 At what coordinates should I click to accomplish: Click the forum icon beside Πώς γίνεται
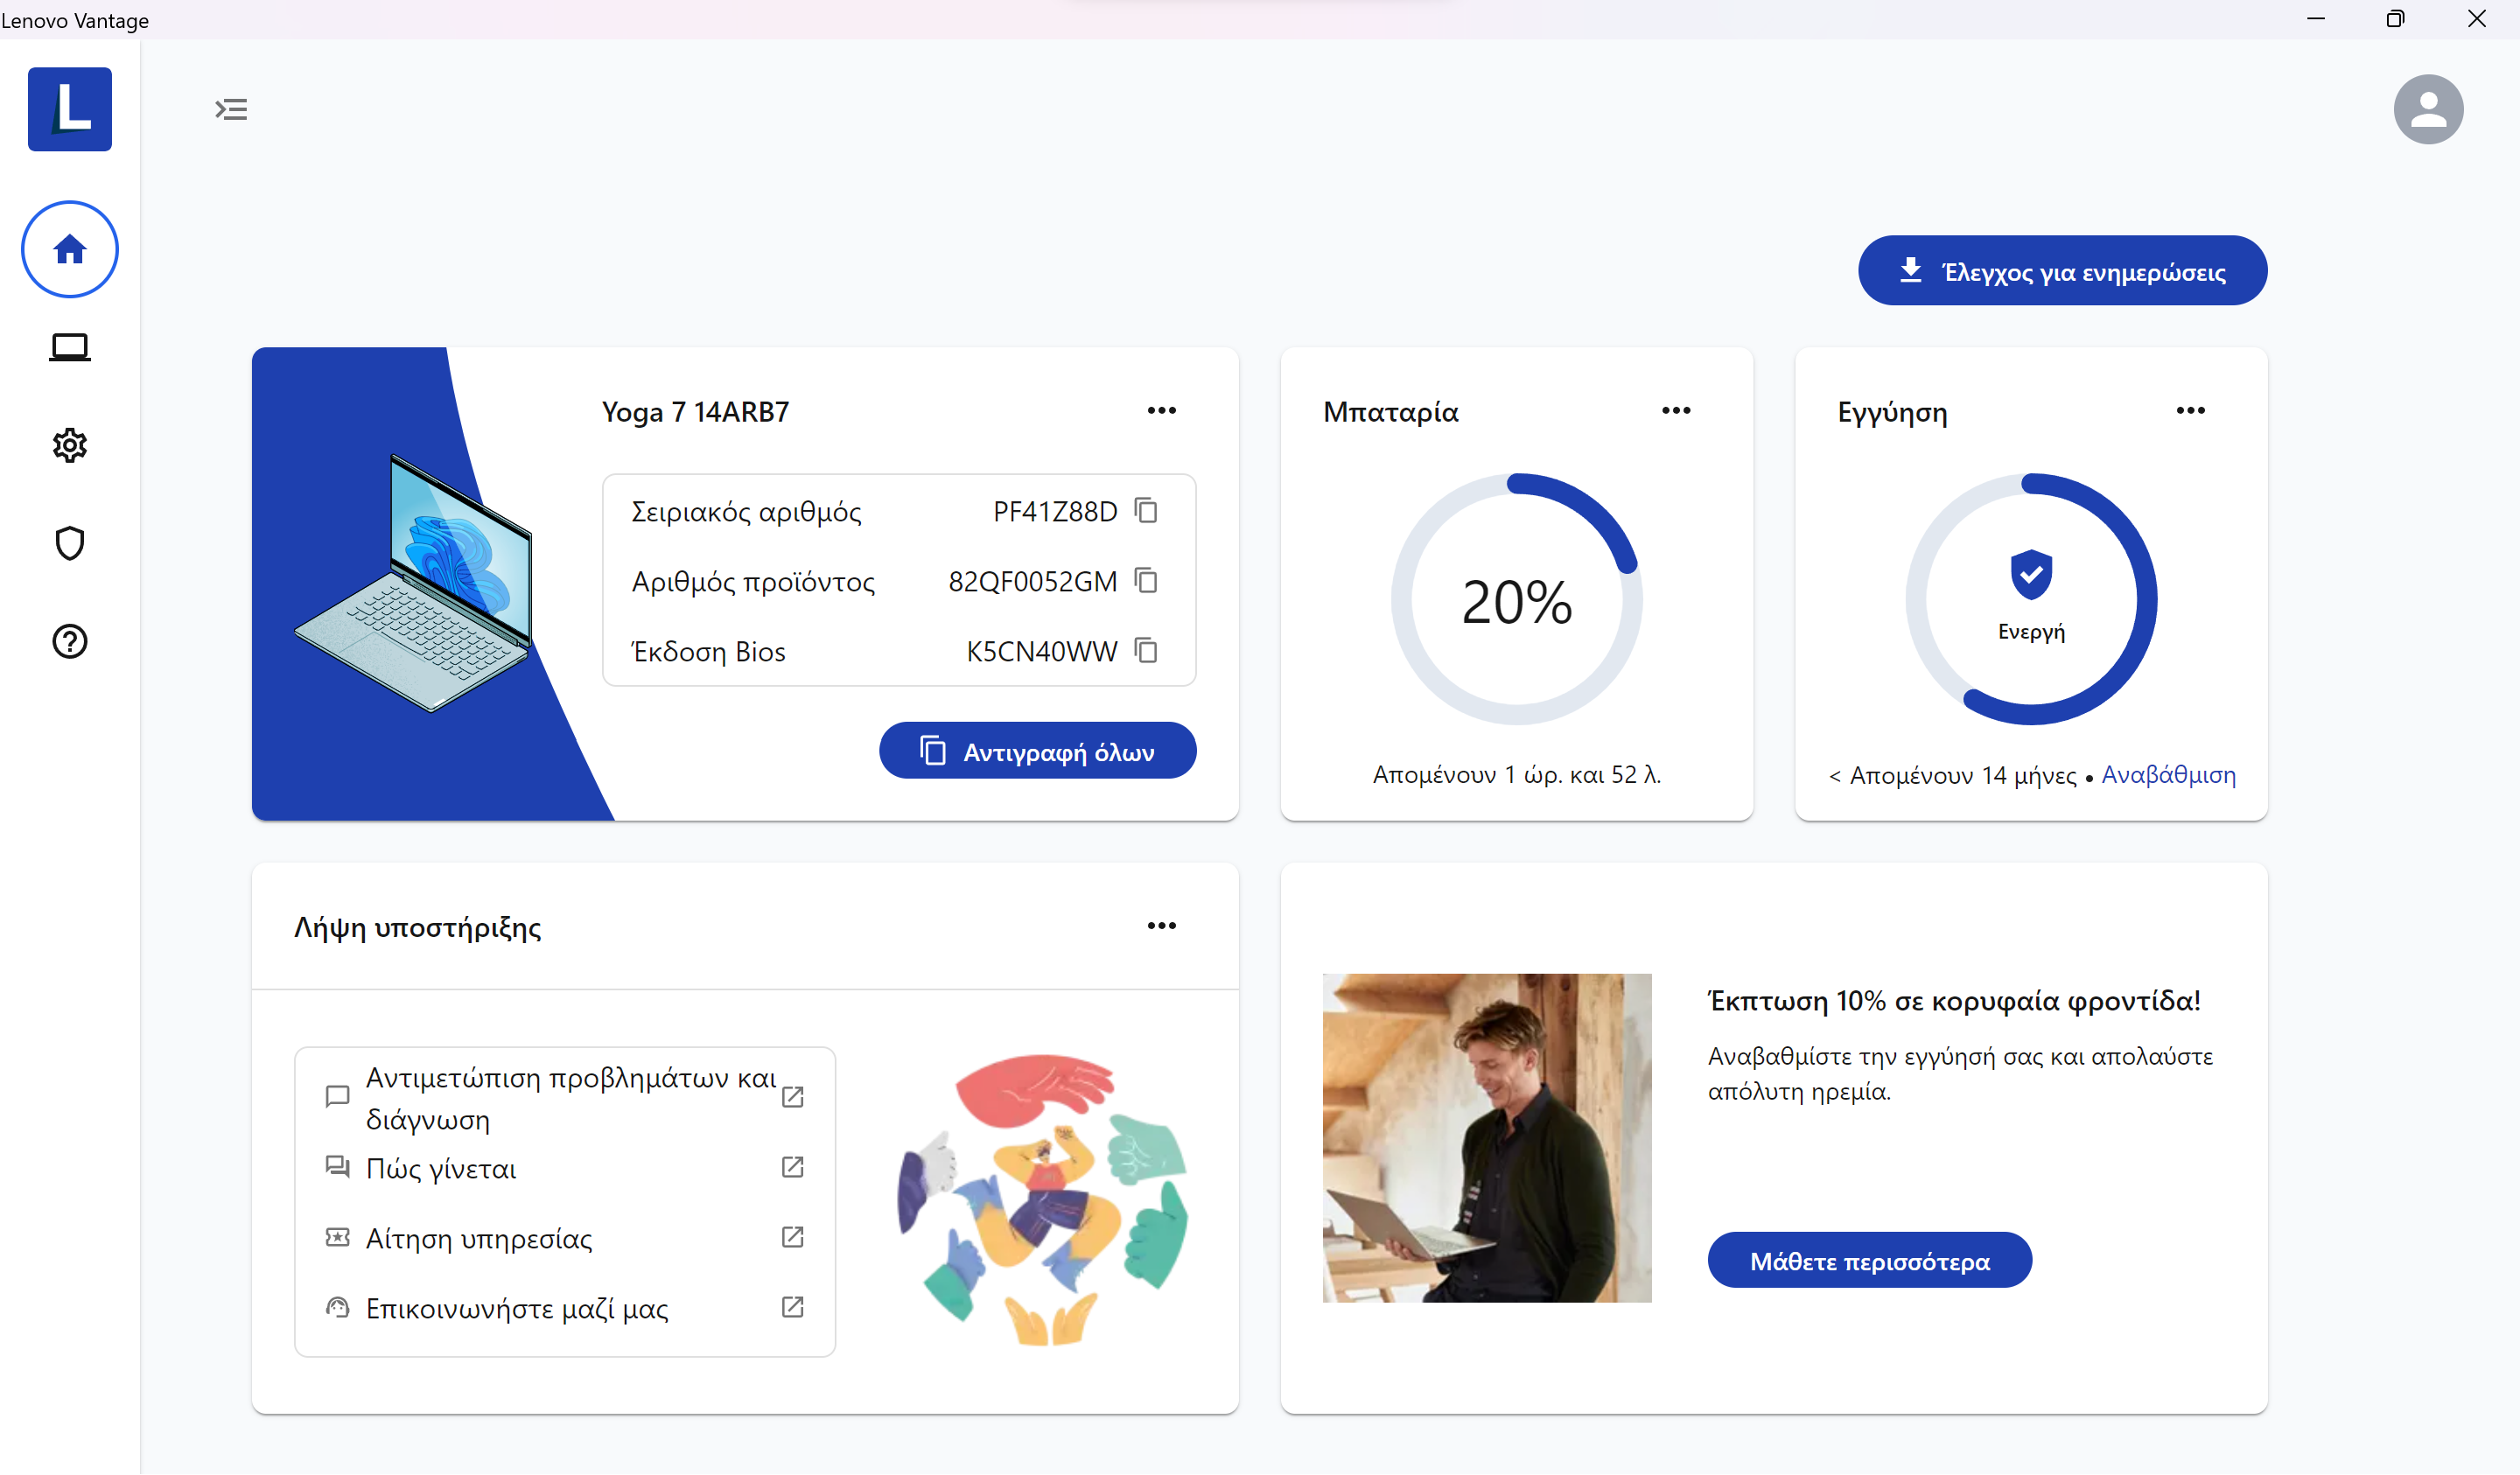pos(338,1167)
